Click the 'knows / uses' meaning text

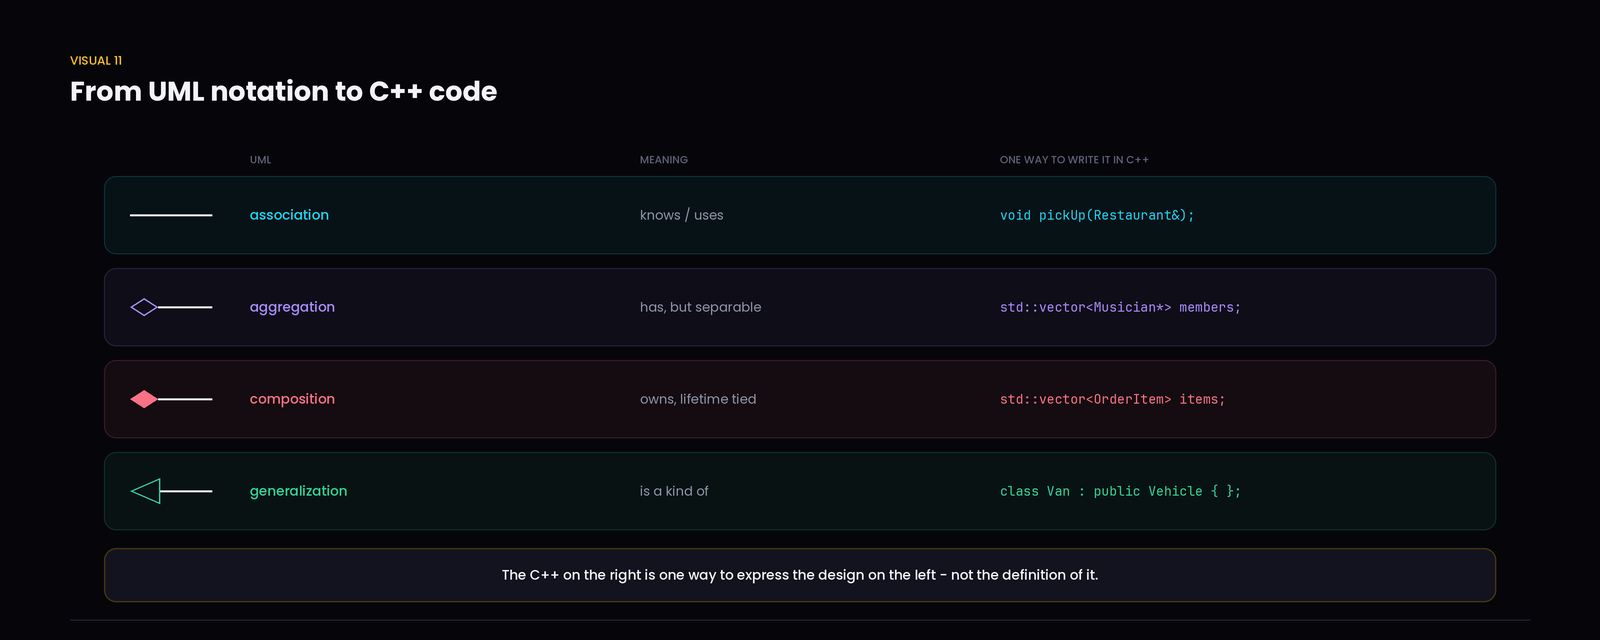pos(681,215)
